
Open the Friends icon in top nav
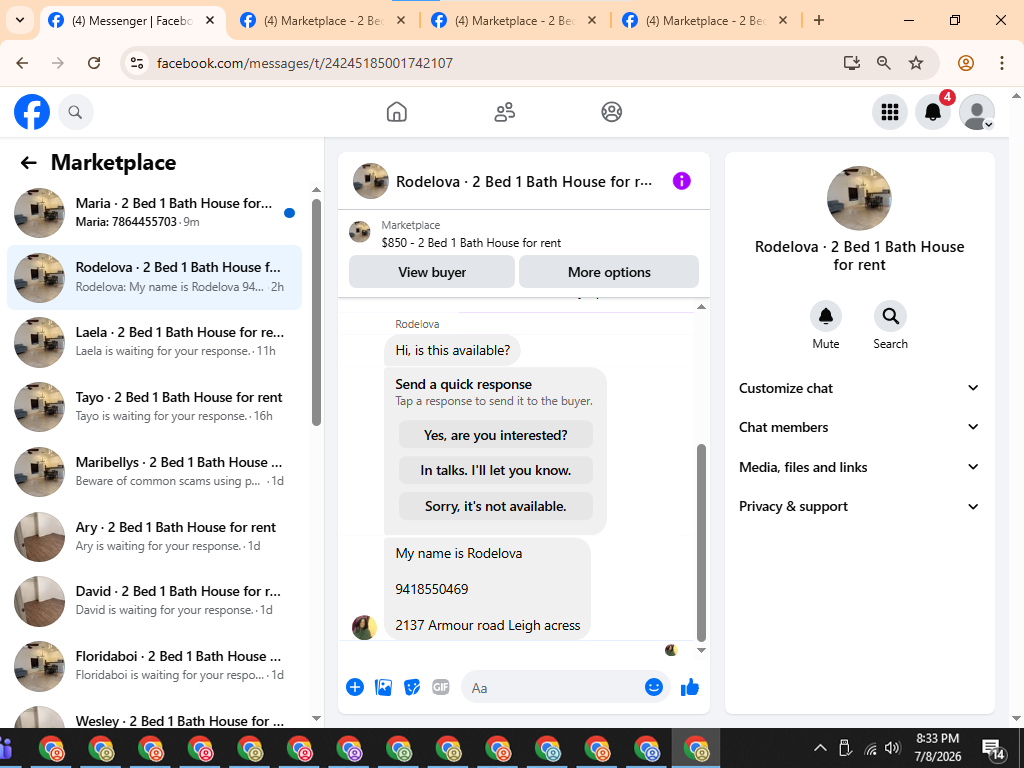click(x=504, y=112)
